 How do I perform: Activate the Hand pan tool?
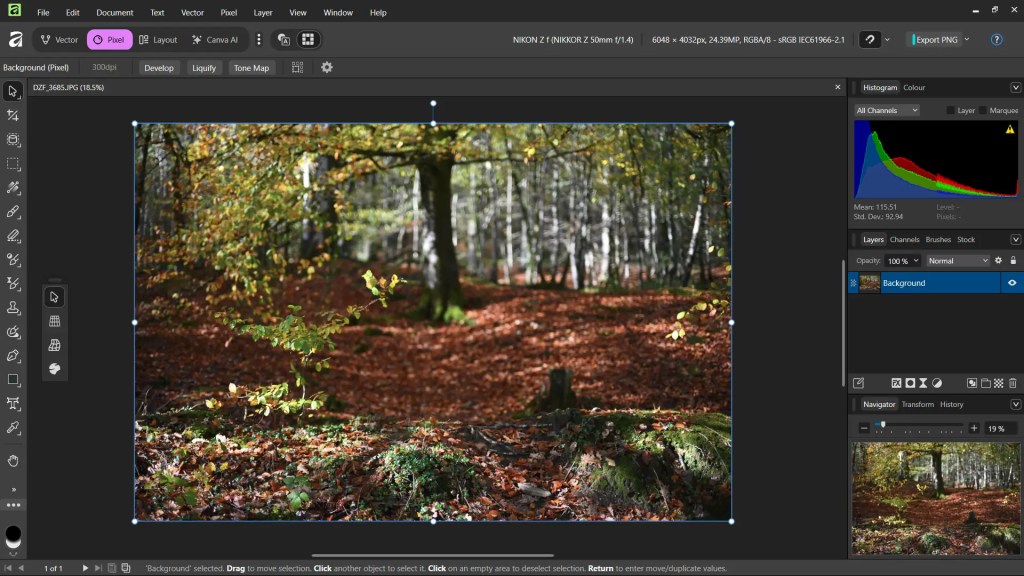(13, 460)
